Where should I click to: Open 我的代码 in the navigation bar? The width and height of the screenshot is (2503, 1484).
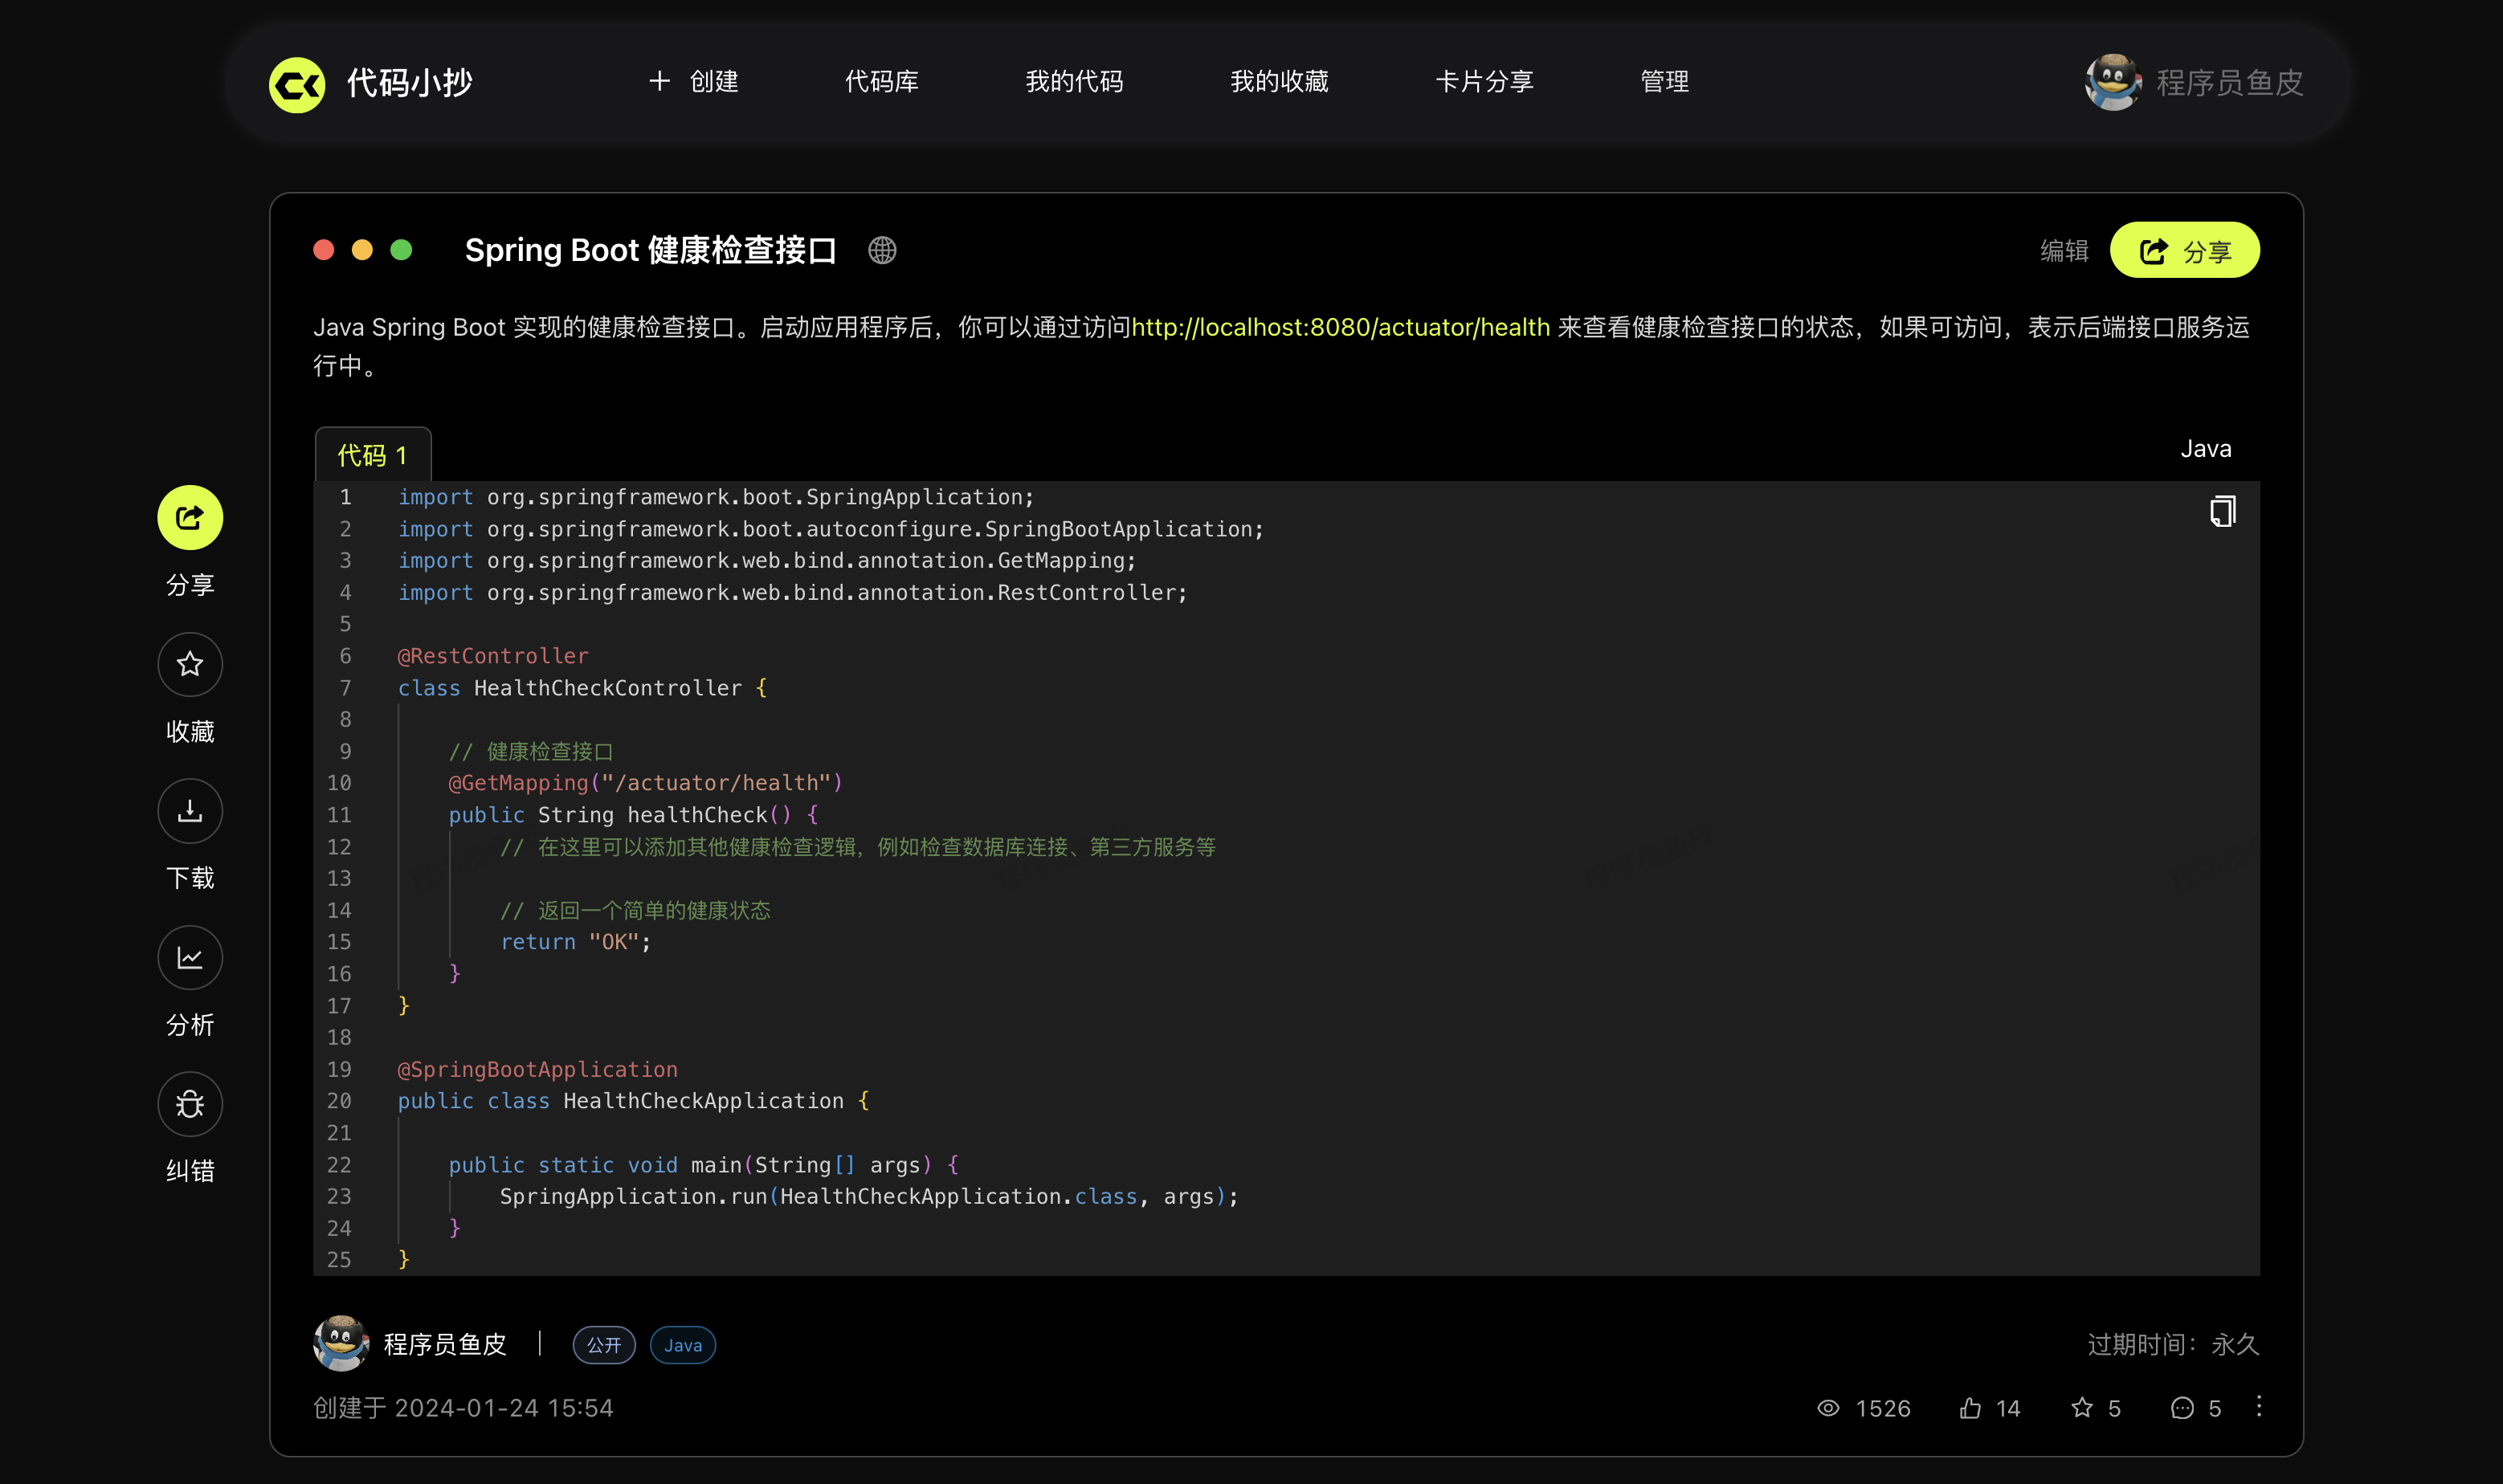pyautogui.click(x=1074, y=82)
